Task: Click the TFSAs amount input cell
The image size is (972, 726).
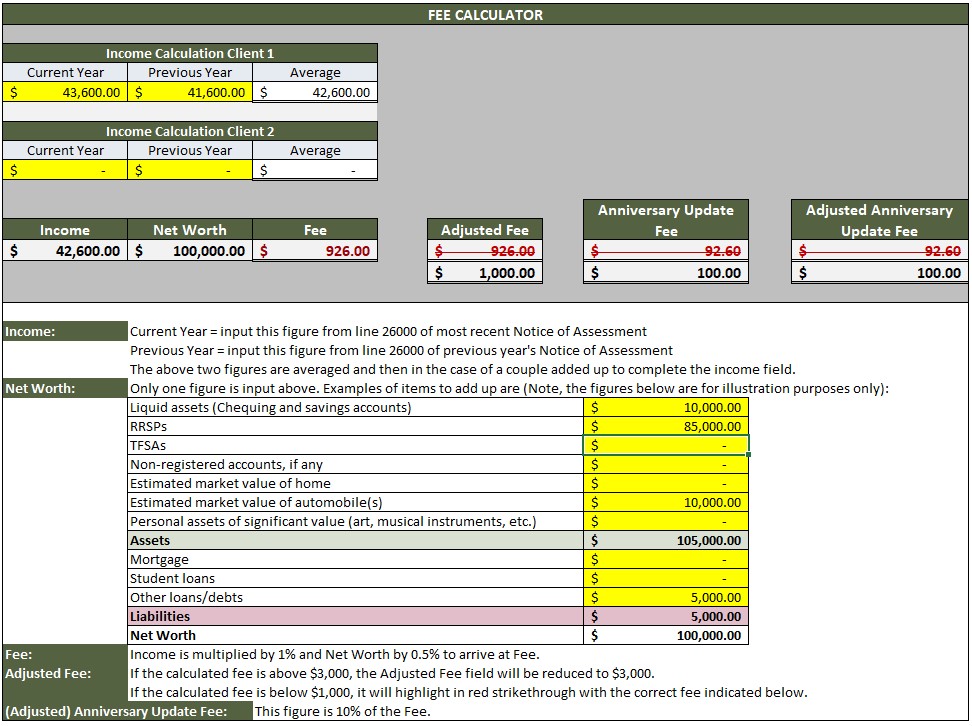Action: (x=666, y=445)
